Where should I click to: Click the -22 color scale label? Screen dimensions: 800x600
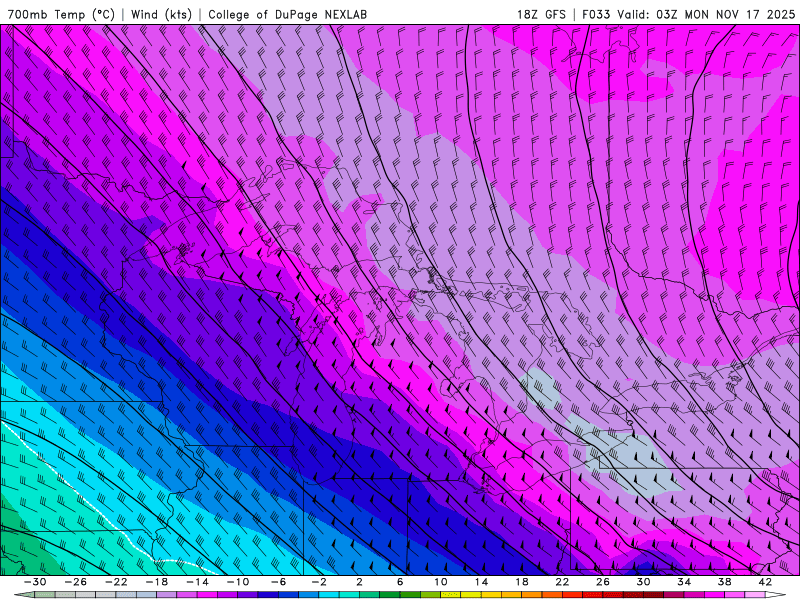point(116,582)
